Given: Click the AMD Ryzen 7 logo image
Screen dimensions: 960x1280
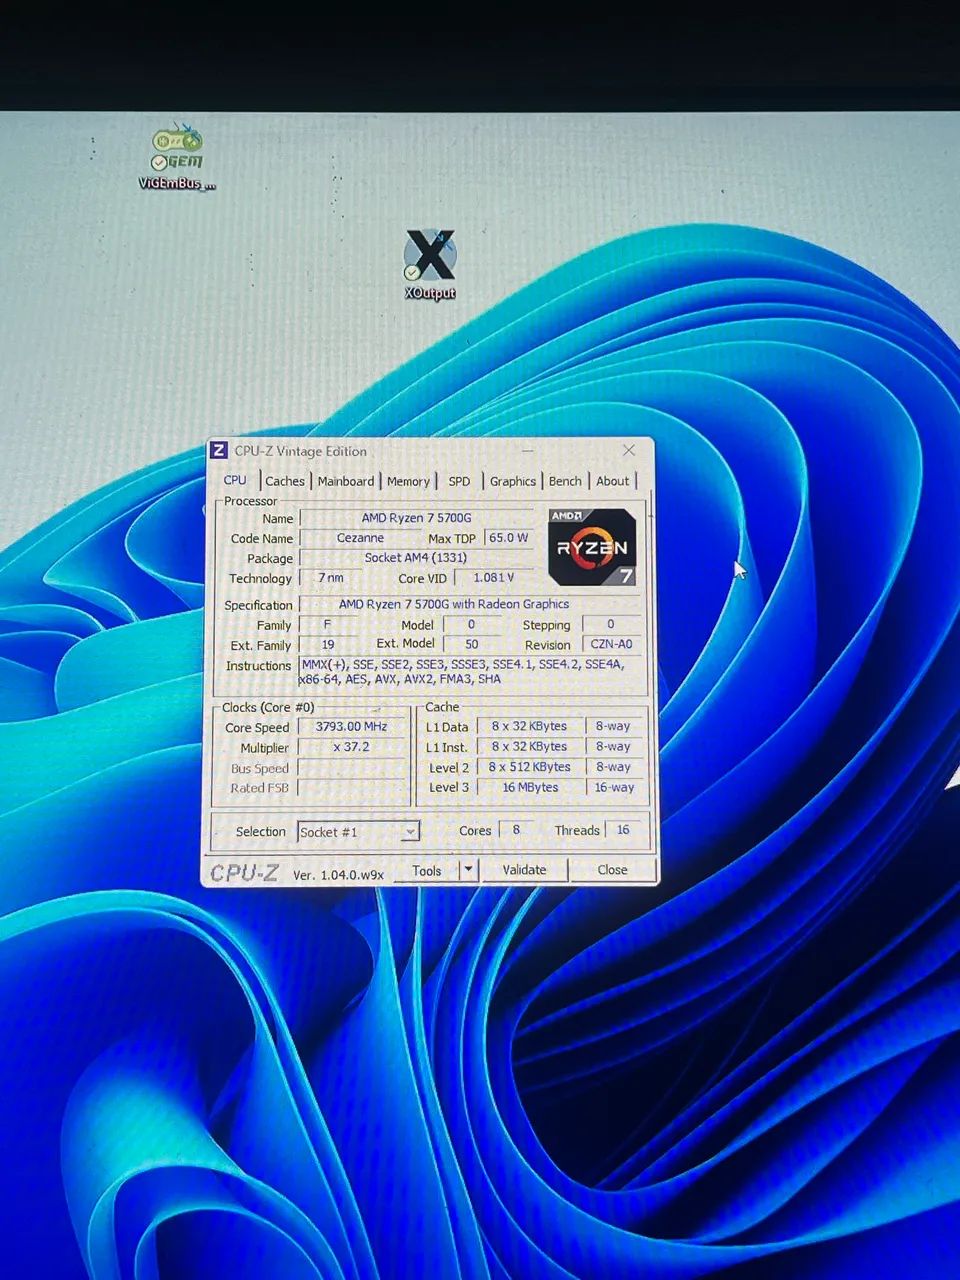Looking at the screenshot, I should [x=592, y=546].
